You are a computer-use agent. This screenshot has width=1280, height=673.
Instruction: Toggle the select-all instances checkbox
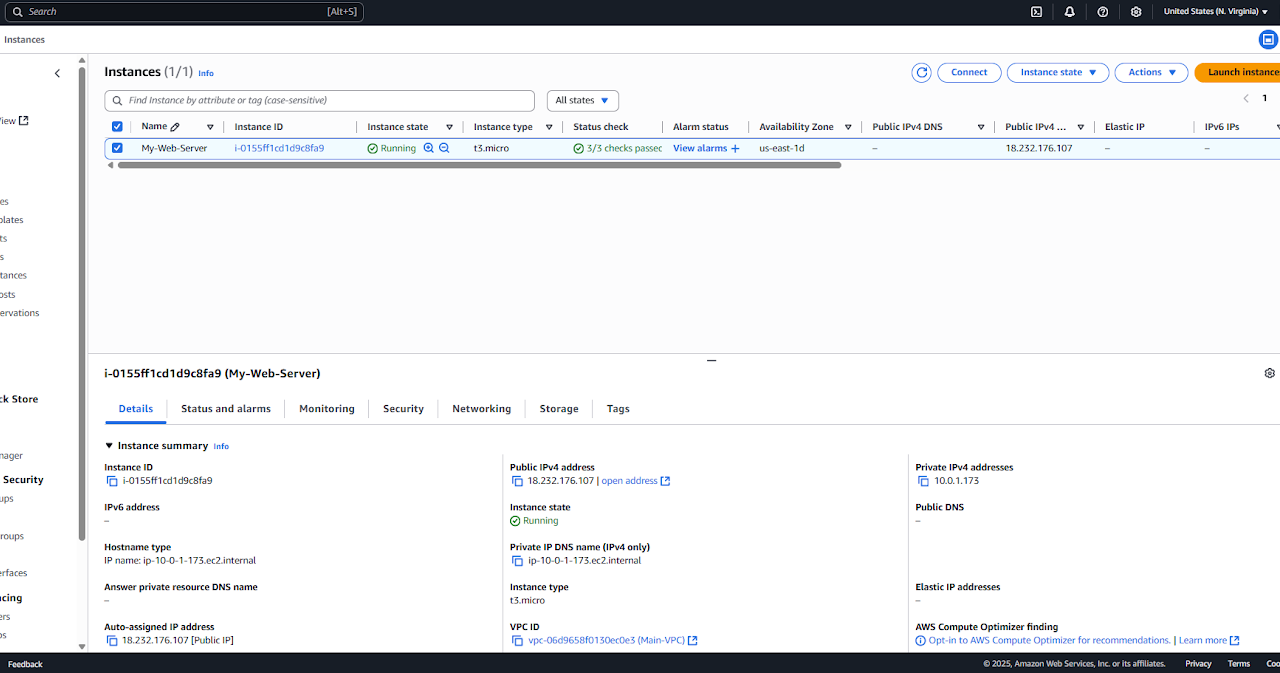[117, 127]
